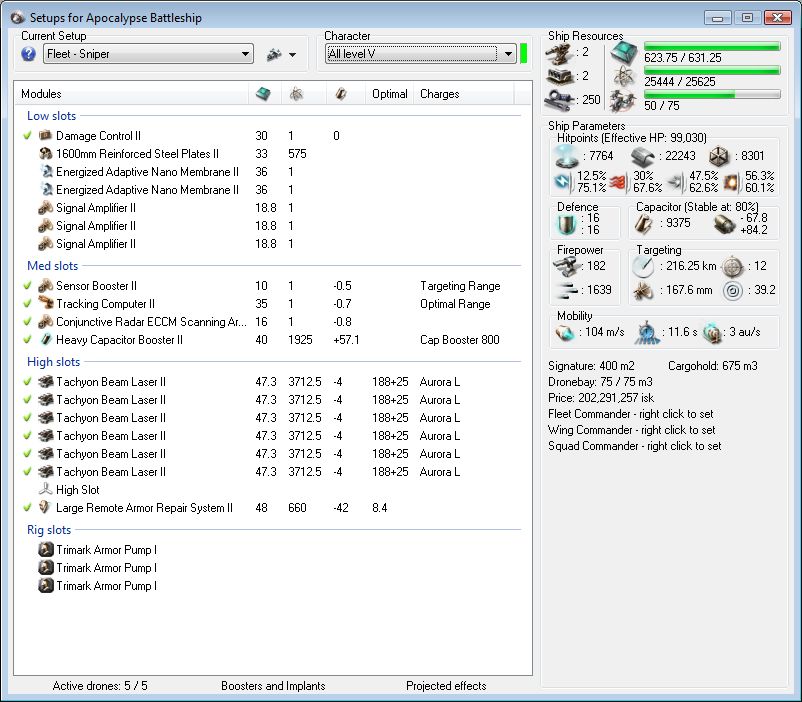Toggle the Damage Control II active checkmark
Viewport: 802px width, 702px height.
[28, 136]
